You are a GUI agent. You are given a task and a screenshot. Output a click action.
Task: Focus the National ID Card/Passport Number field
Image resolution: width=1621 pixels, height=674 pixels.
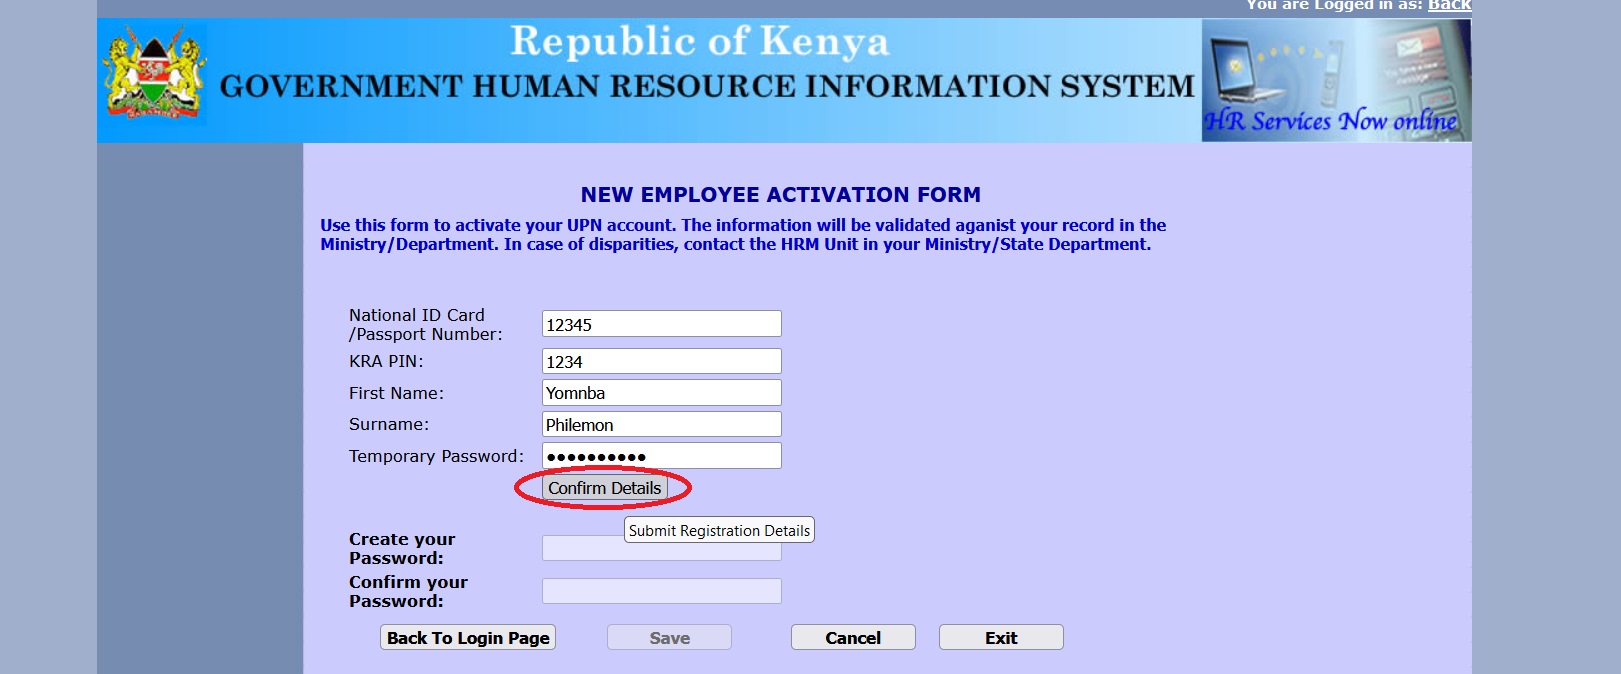(661, 324)
